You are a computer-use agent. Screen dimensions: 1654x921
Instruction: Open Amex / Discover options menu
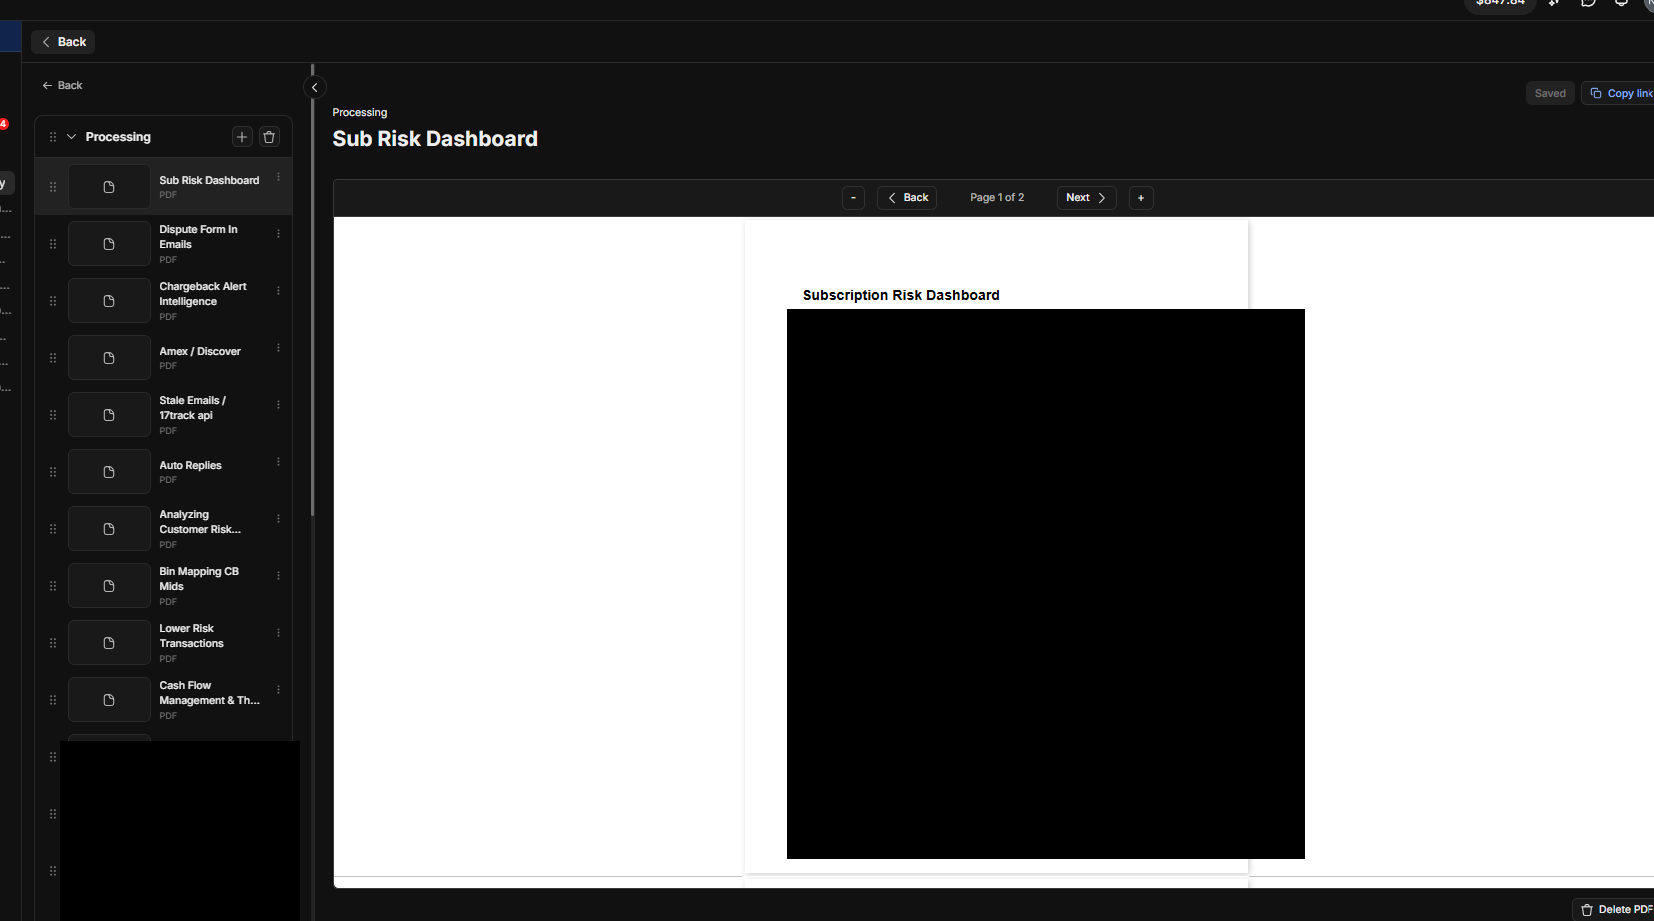278,348
